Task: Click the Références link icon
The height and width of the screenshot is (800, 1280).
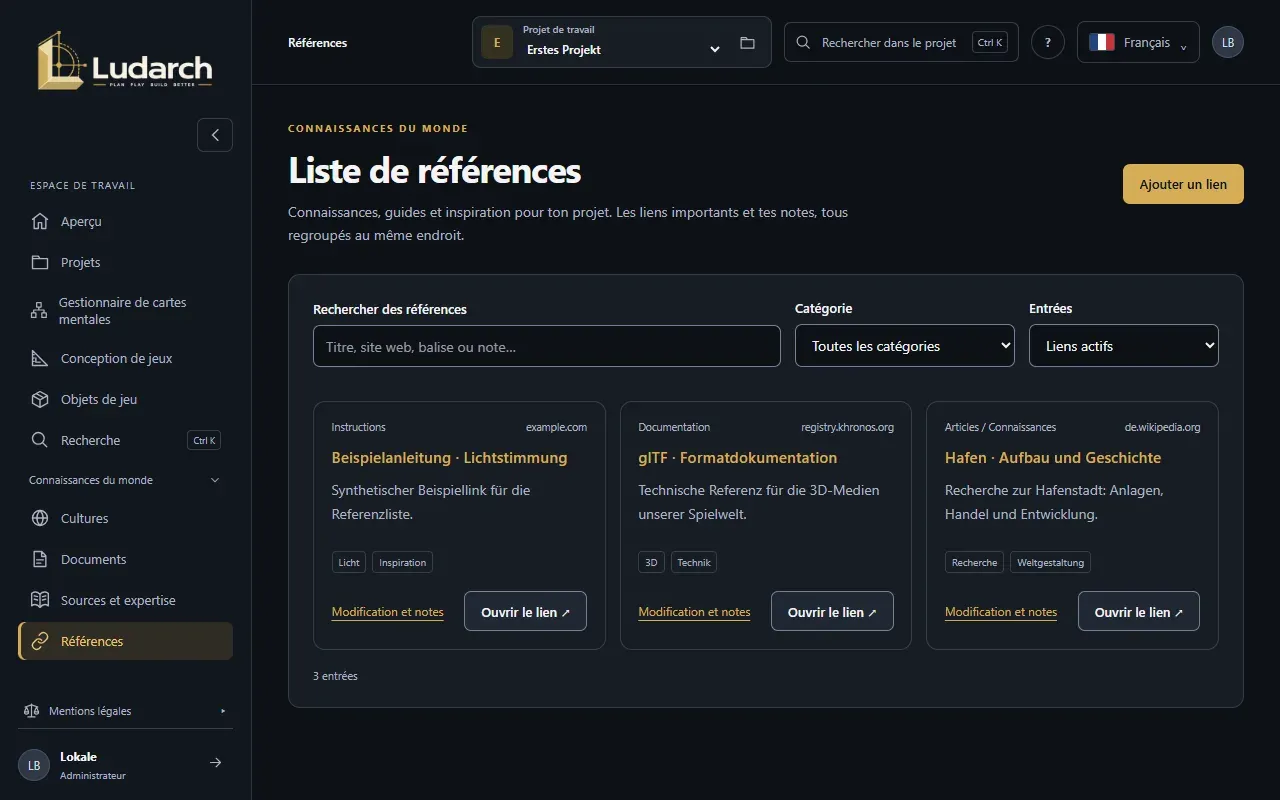Action: tap(40, 641)
